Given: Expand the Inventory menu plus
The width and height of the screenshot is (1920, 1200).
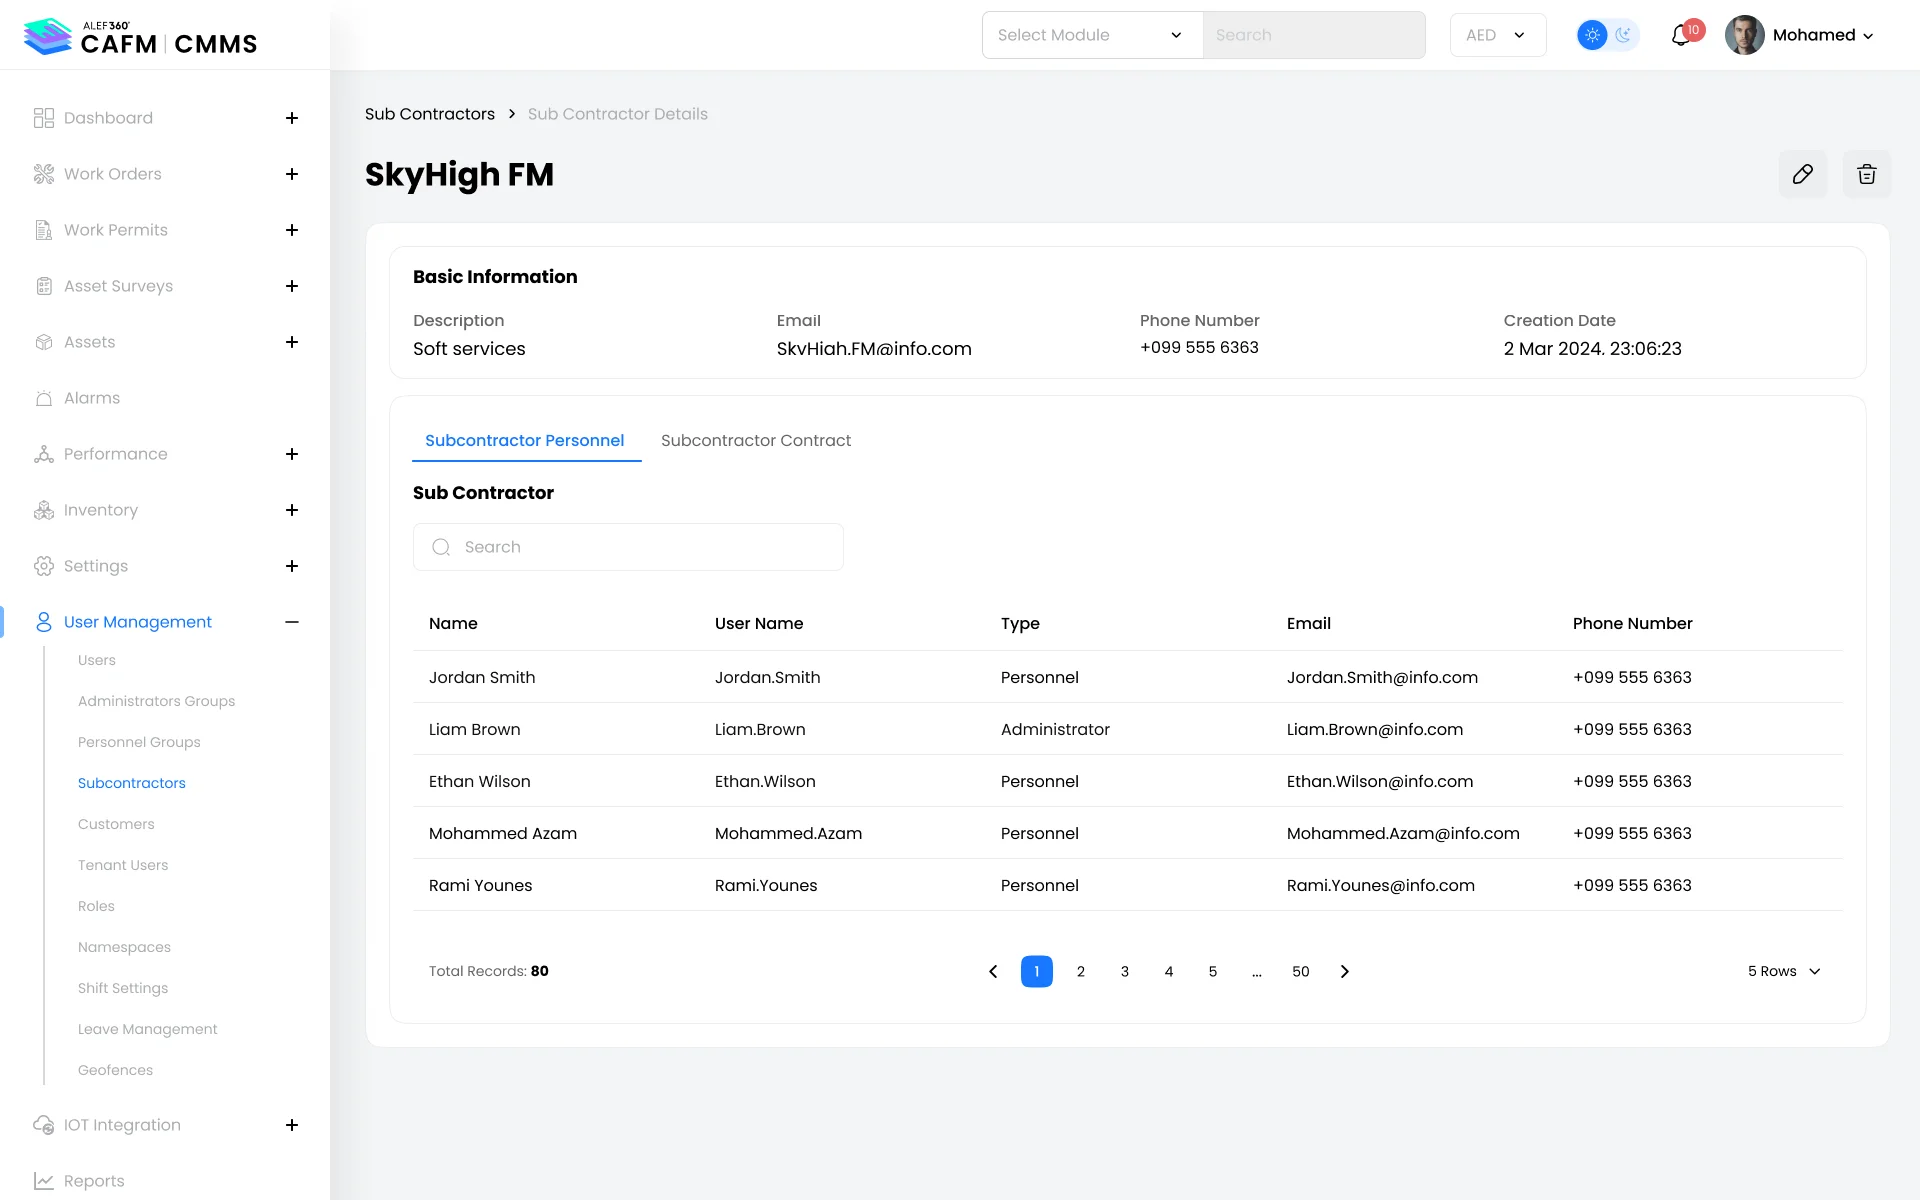Looking at the screenshot, I should point(292,510).
